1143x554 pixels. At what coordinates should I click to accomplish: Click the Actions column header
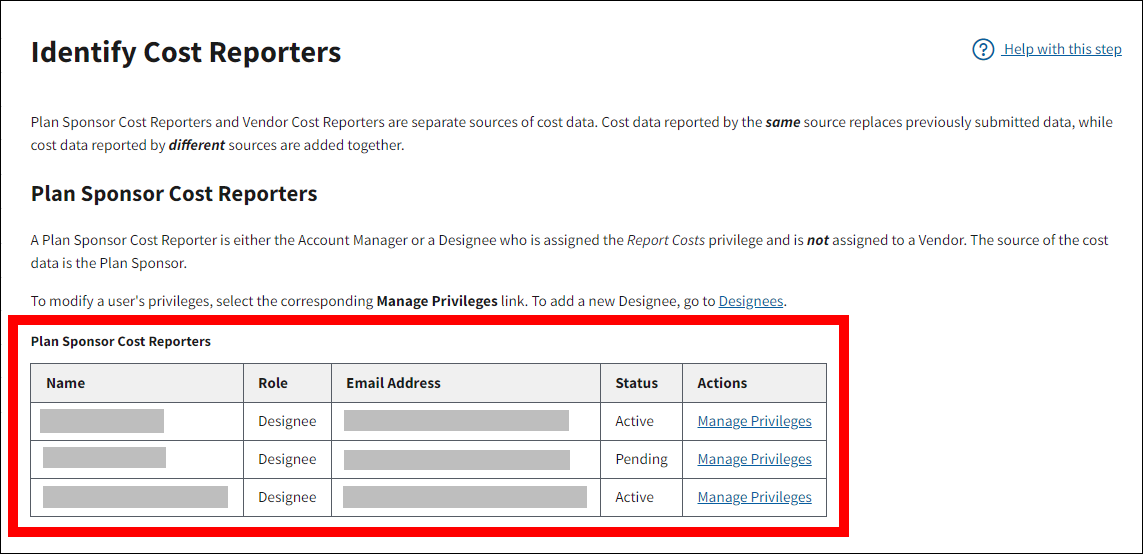click(x=722, y=383)
